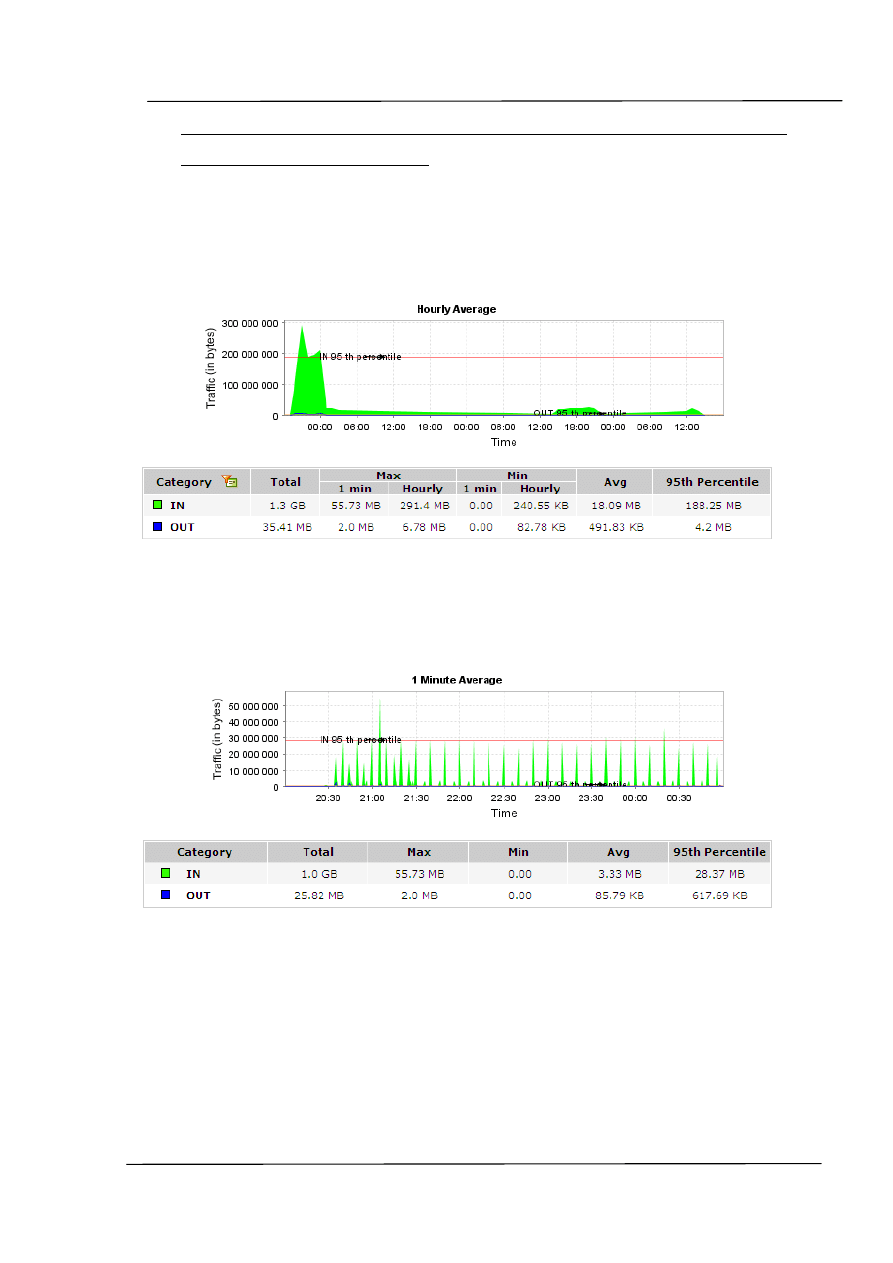Sort by Total column in Hourly table
Image resolution: width=893 pixels, height=1263 pixels.
tap(285, 482)
